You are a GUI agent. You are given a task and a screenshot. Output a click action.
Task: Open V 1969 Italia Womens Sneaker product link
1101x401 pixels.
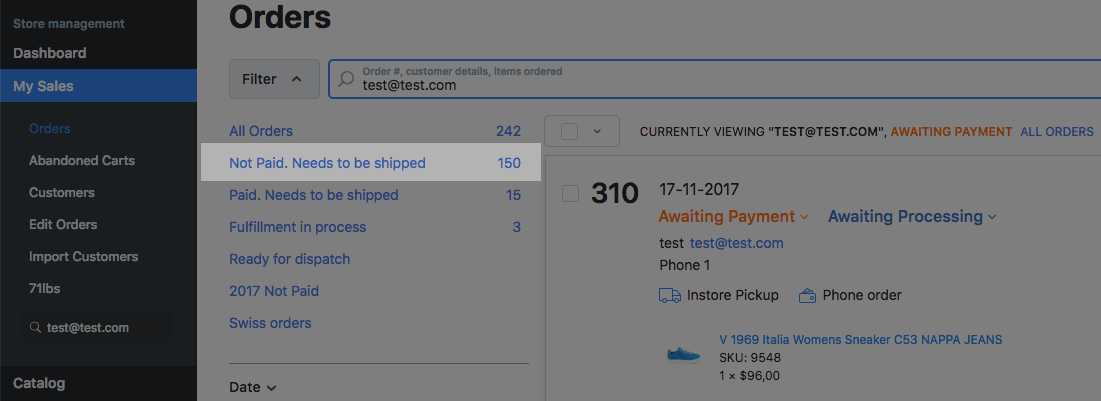click(x=860, y=340)
